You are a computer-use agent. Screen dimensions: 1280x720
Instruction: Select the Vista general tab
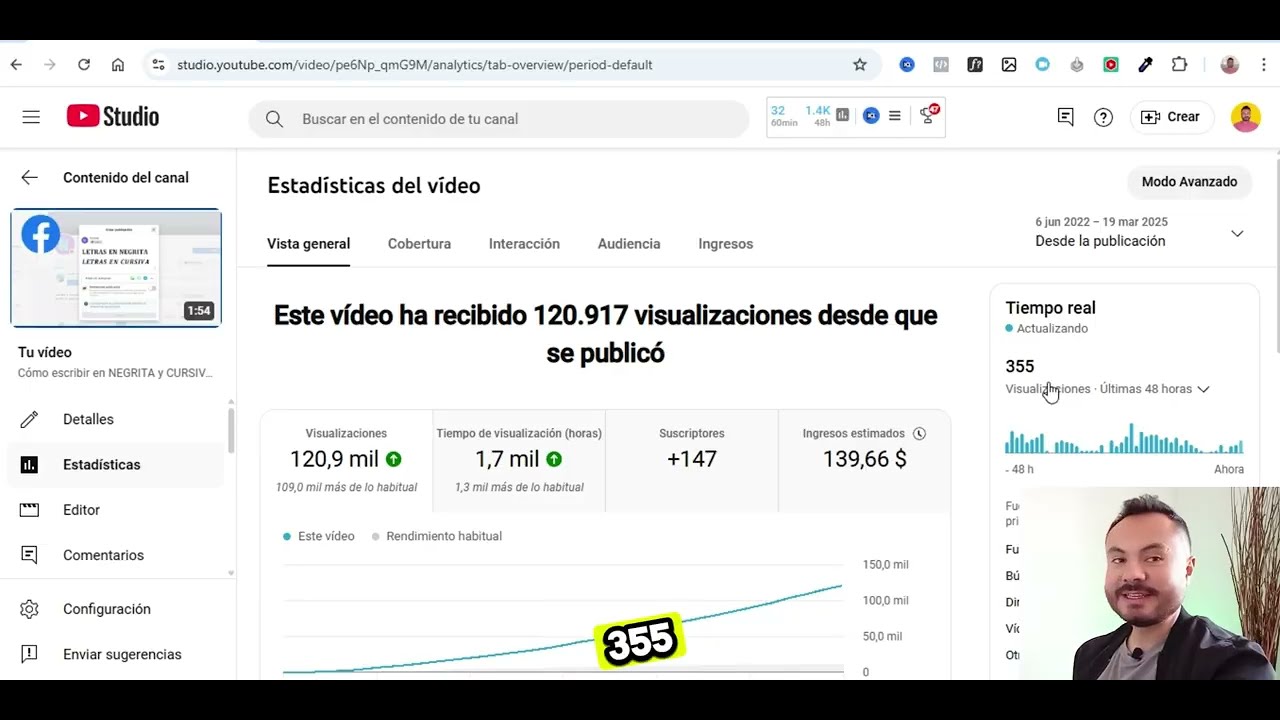click(308, 244)
